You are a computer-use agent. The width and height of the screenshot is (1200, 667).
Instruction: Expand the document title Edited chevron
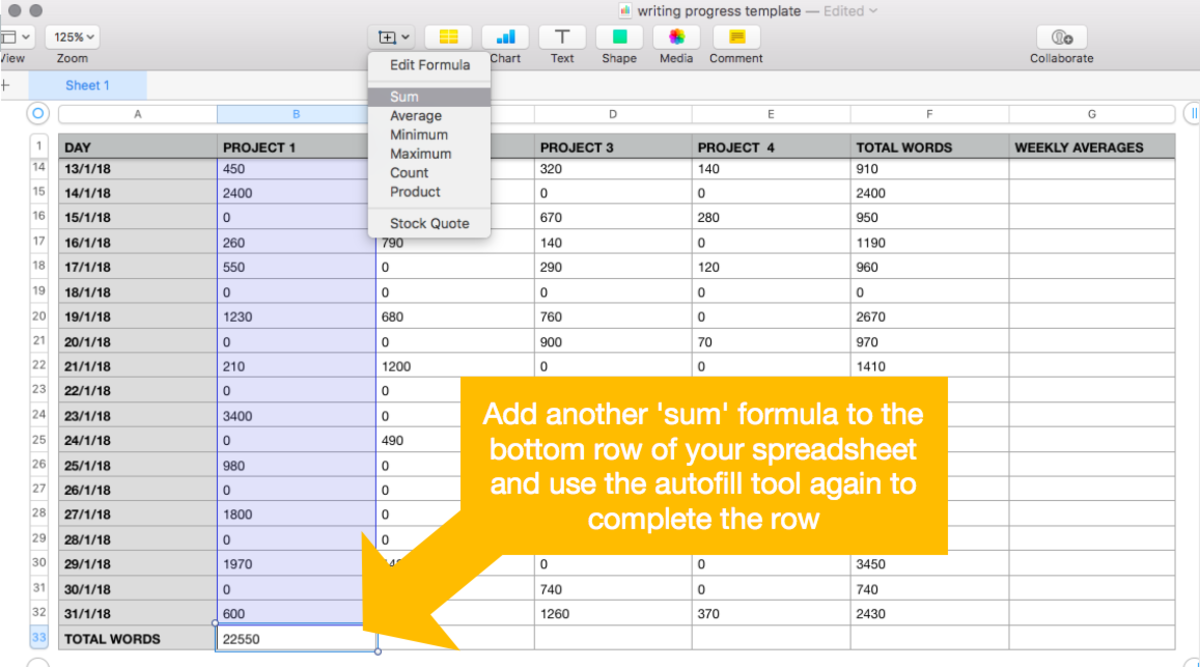[873, 11]
